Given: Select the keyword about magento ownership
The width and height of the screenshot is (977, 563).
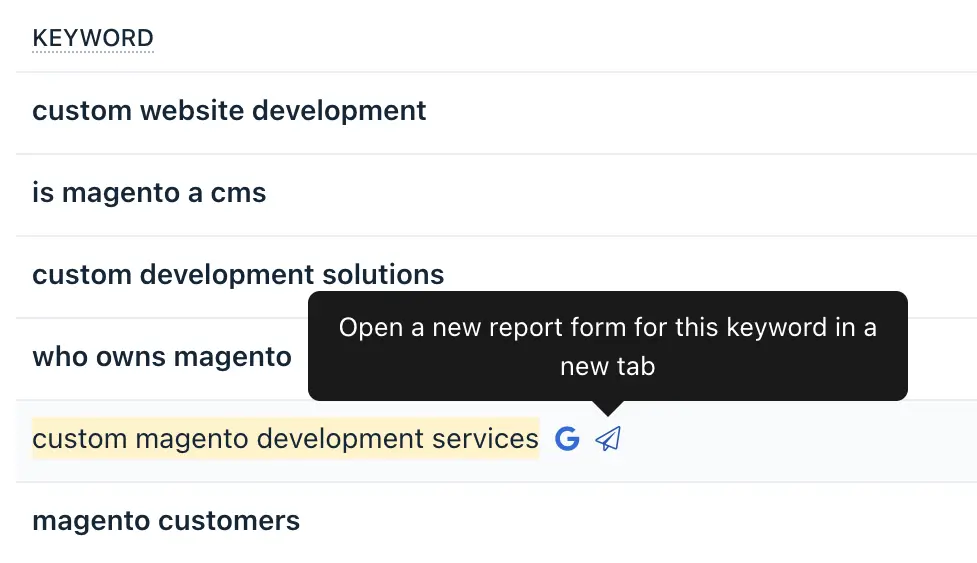Looking at the screenshot, I should [162, 357].
